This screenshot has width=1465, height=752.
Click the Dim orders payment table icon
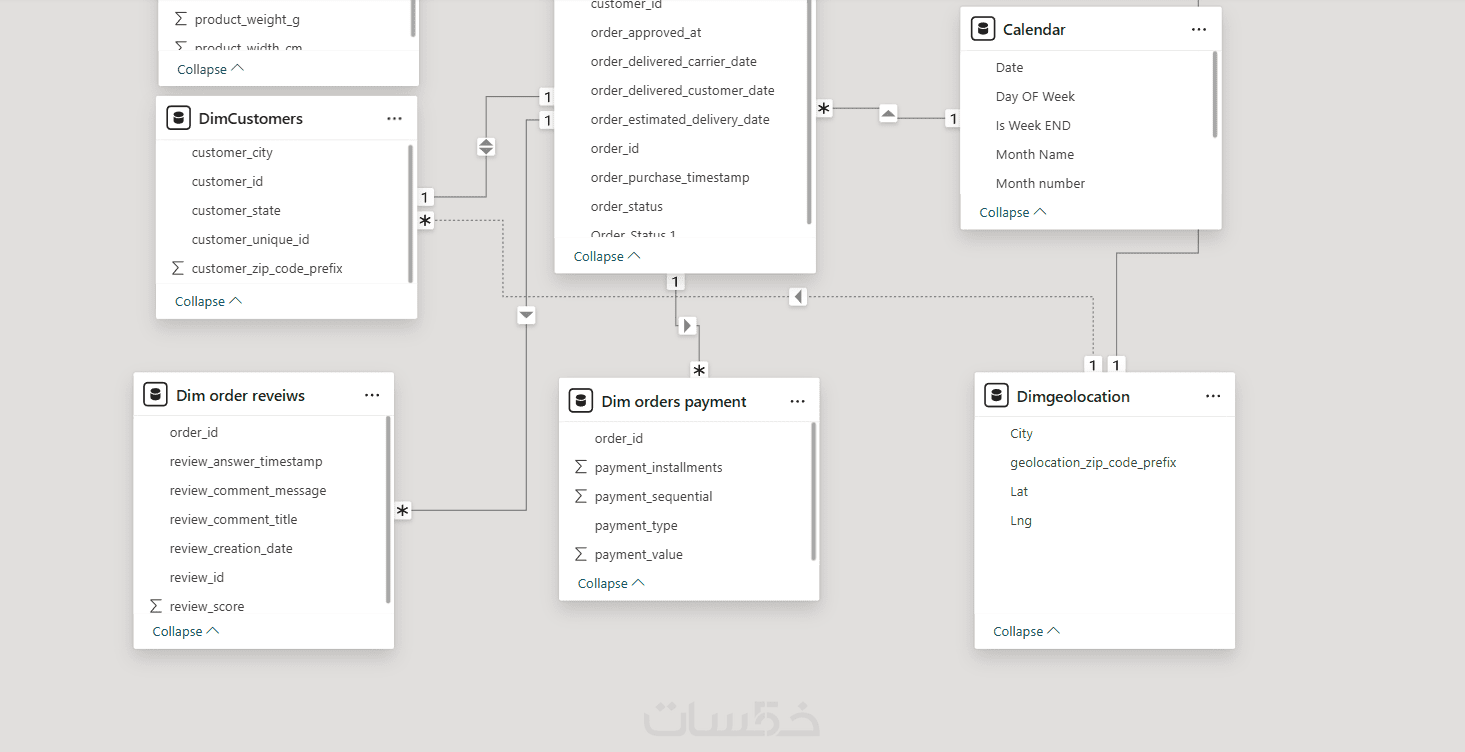581,401
